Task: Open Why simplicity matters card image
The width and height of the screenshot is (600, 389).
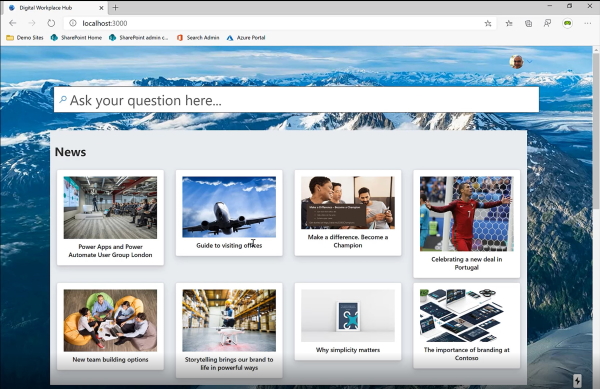Action: 348,316
